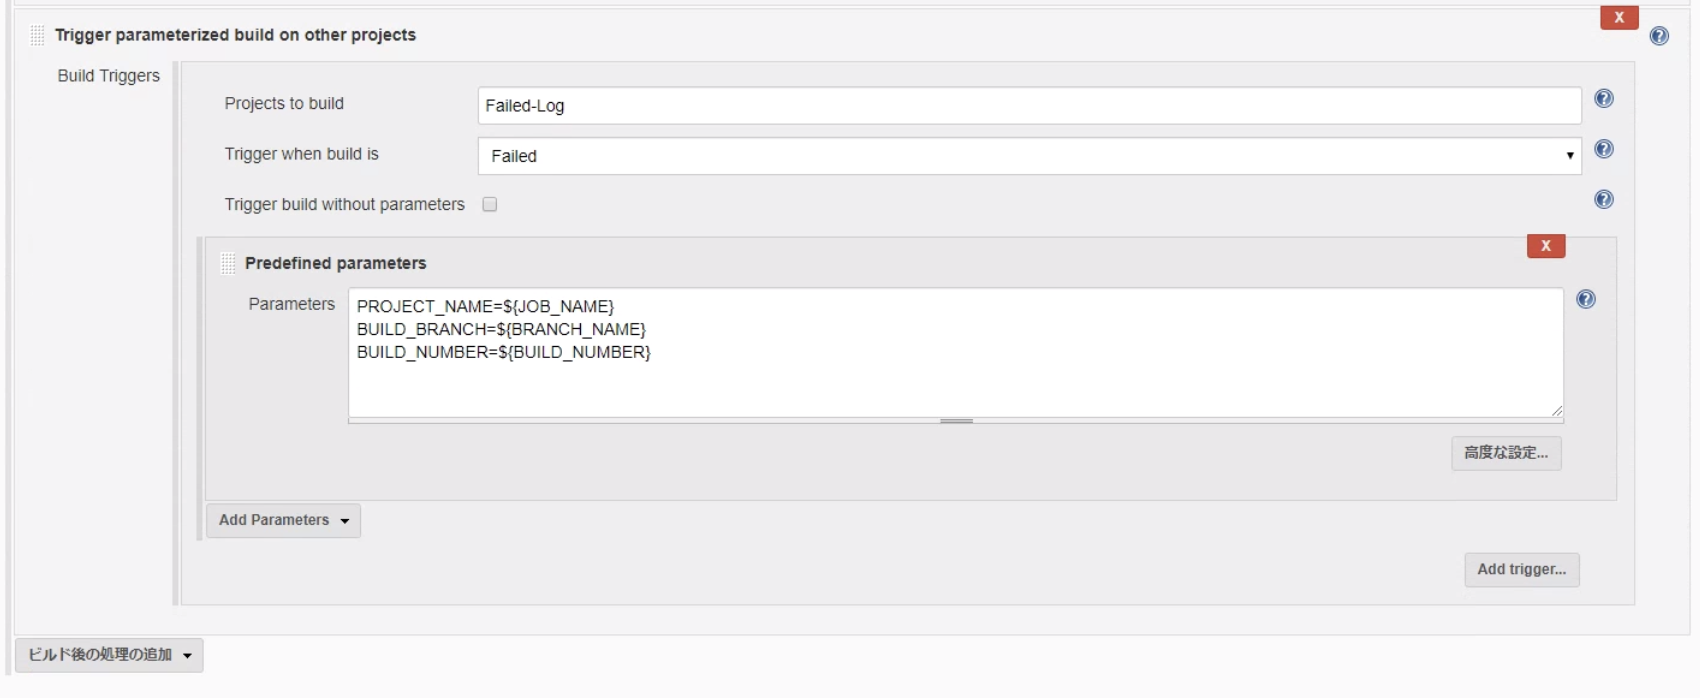Open help for Trigger when build is

tap(1603, 150)
